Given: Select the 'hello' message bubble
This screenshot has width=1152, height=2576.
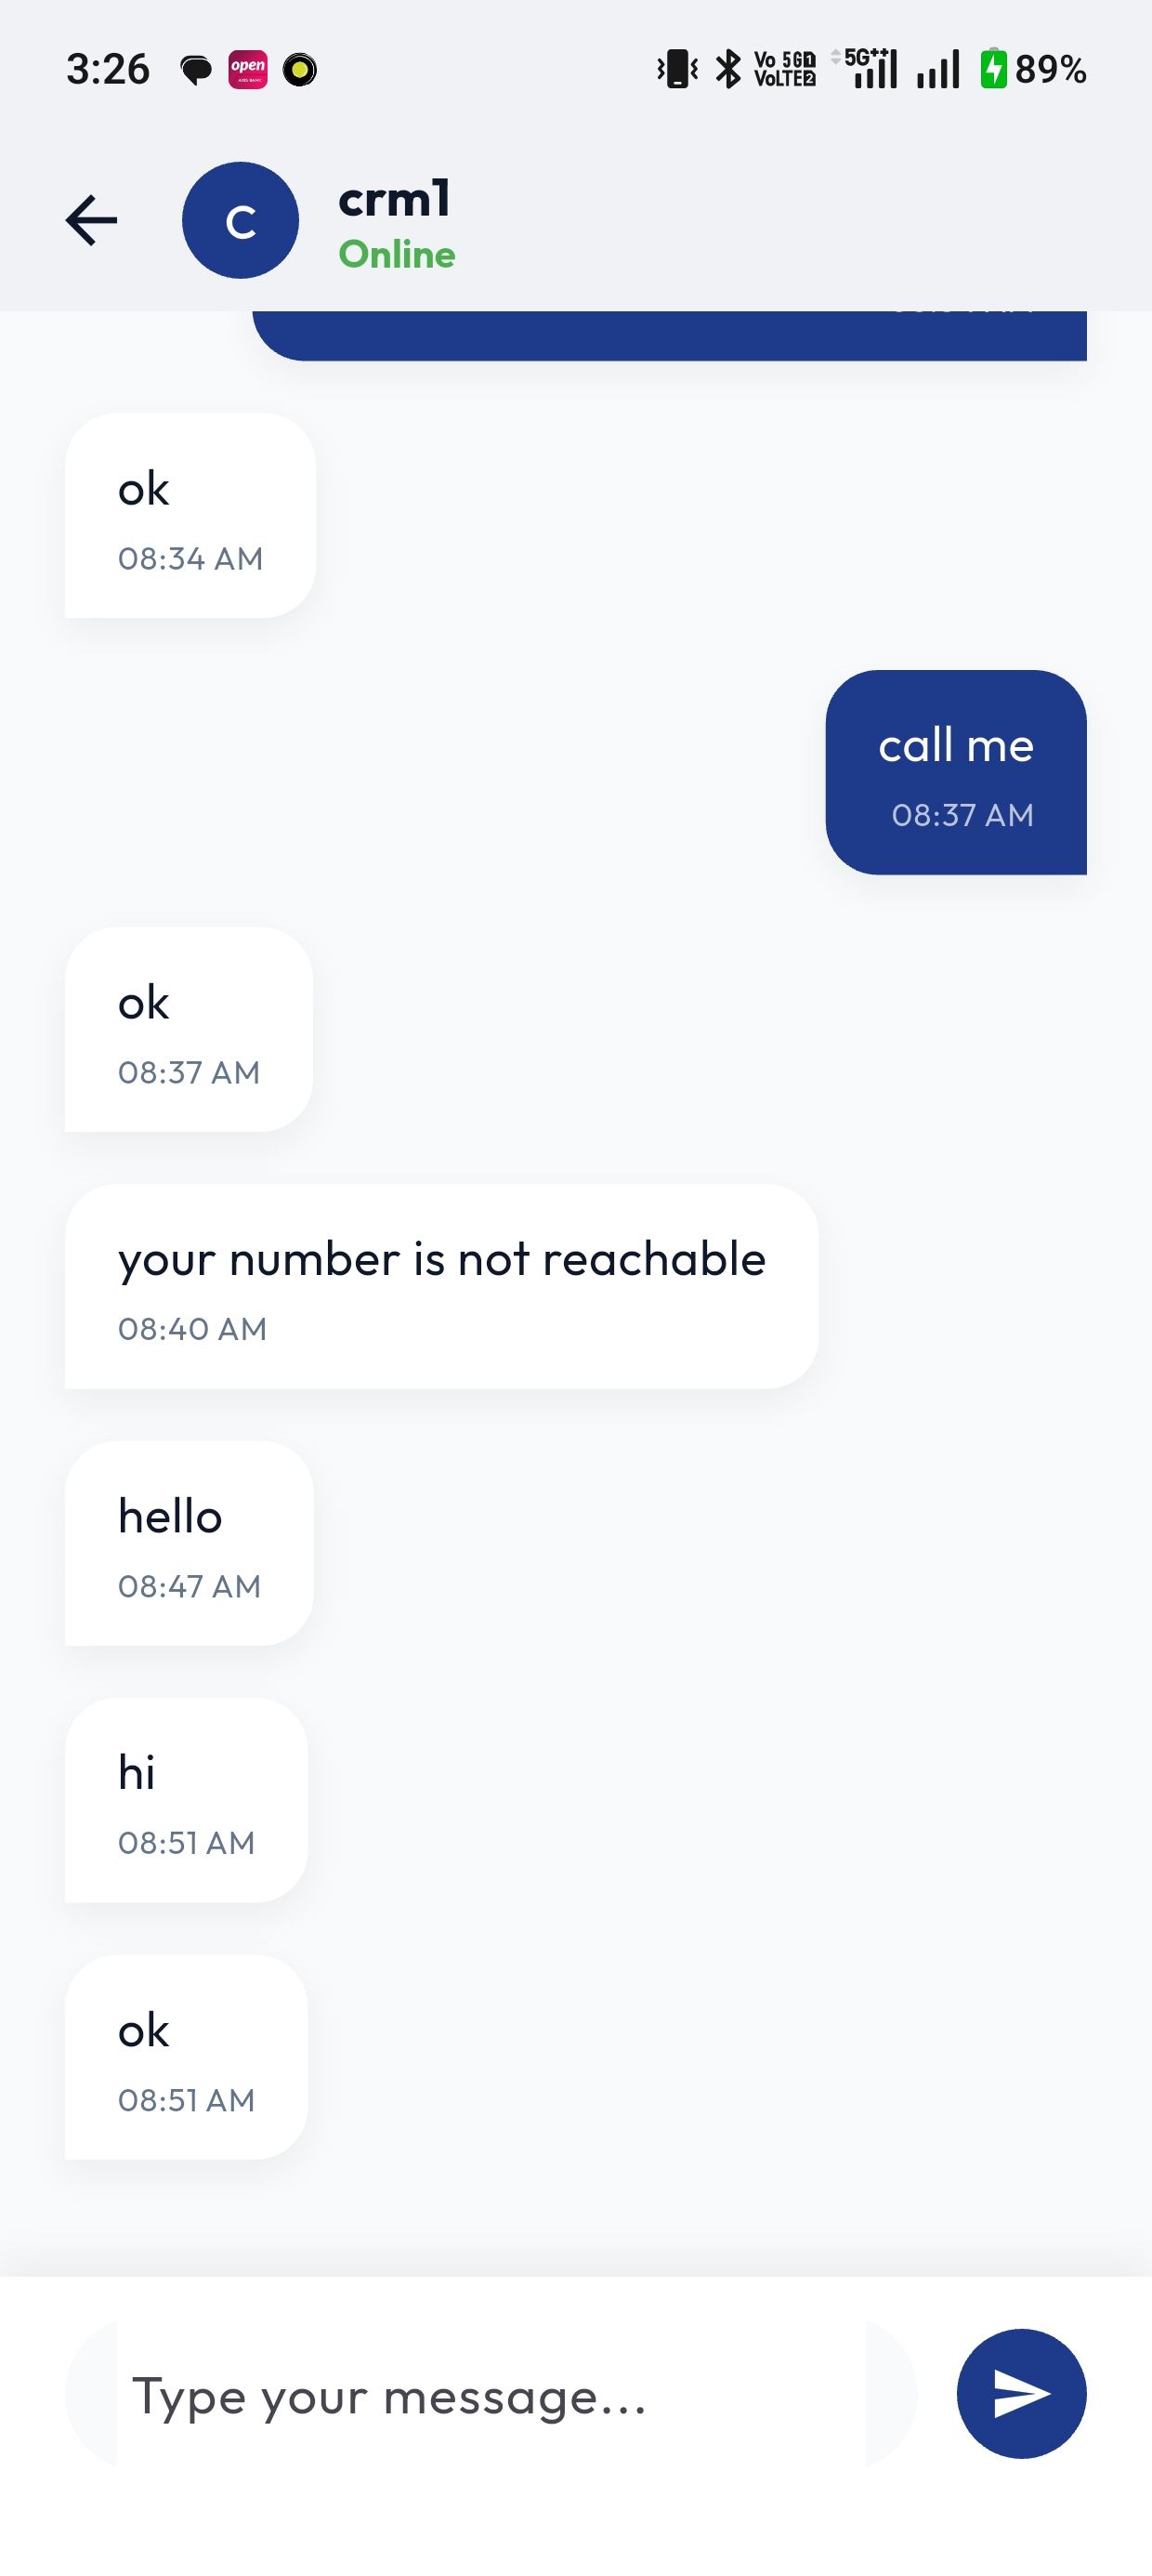Looking at the screenshot, I should (189, 1543).
